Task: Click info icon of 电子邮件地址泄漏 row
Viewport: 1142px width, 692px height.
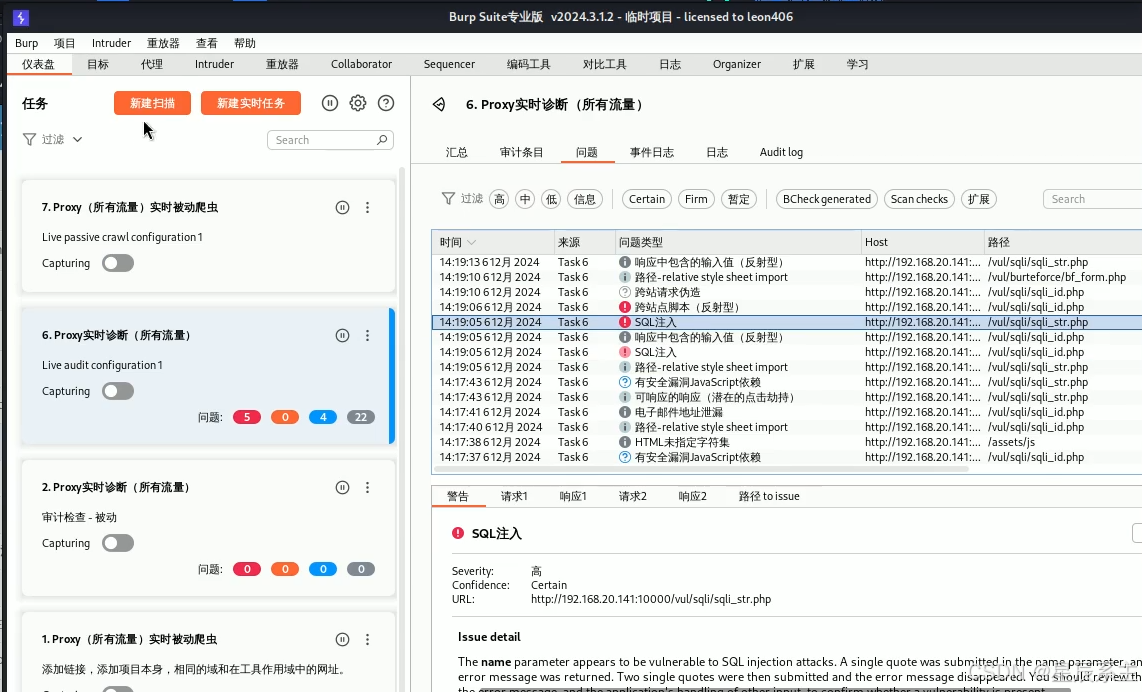Action: point(624,412)
